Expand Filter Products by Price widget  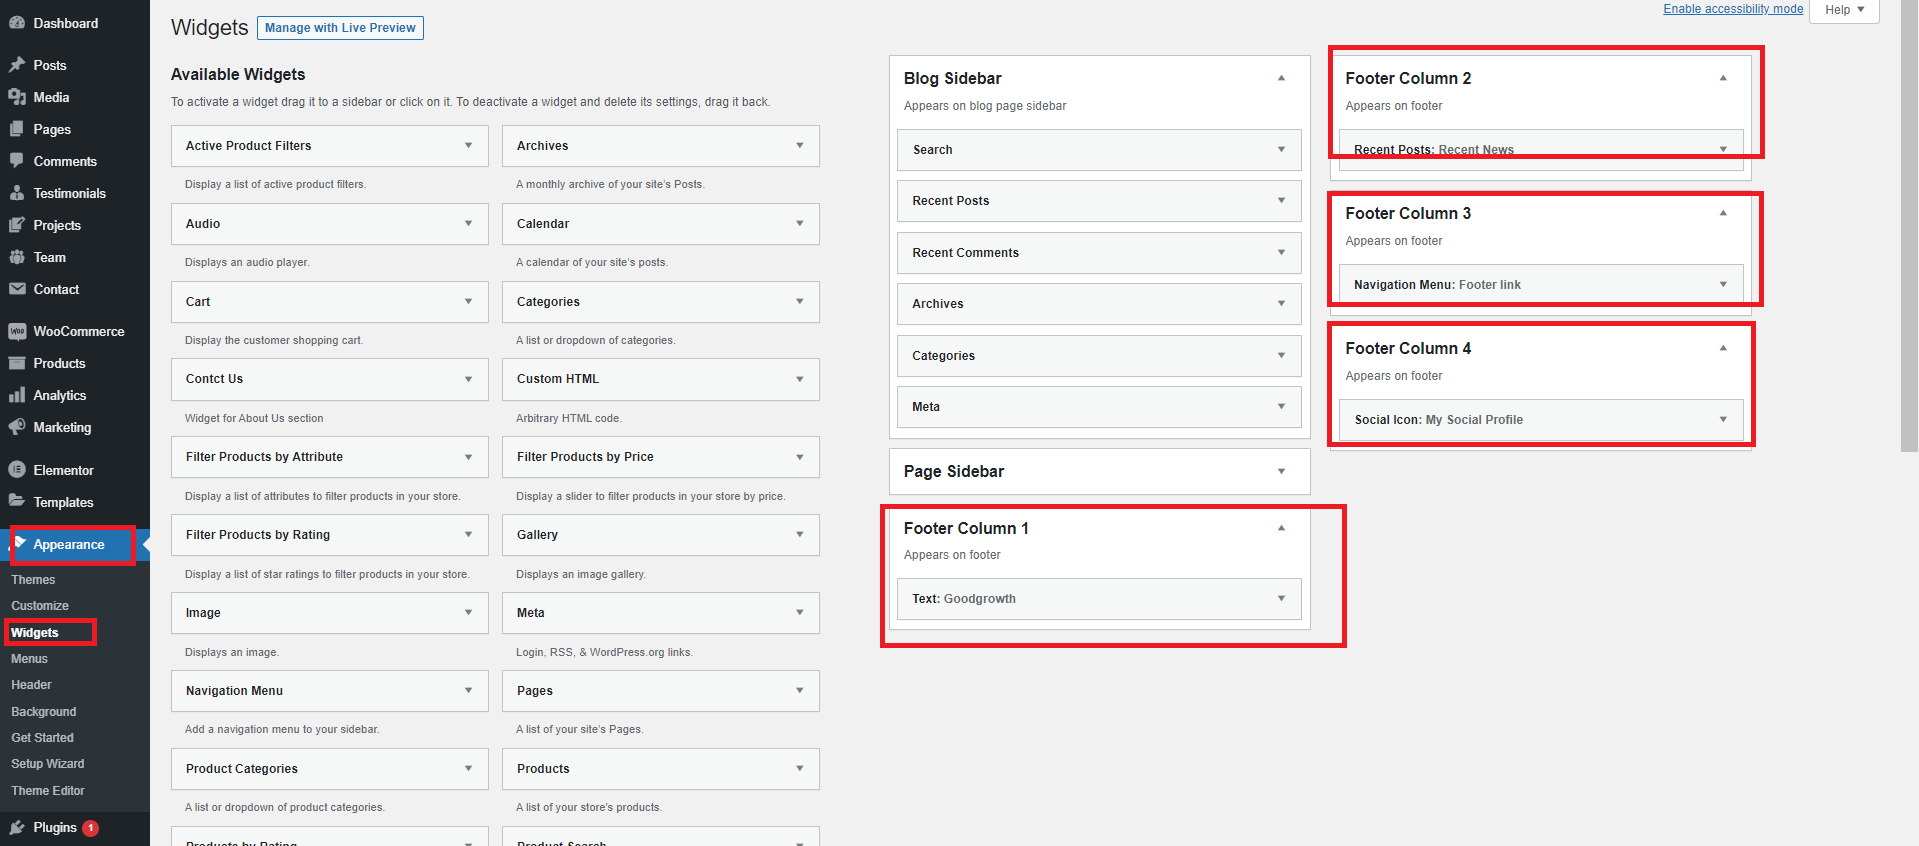point(799,457)
